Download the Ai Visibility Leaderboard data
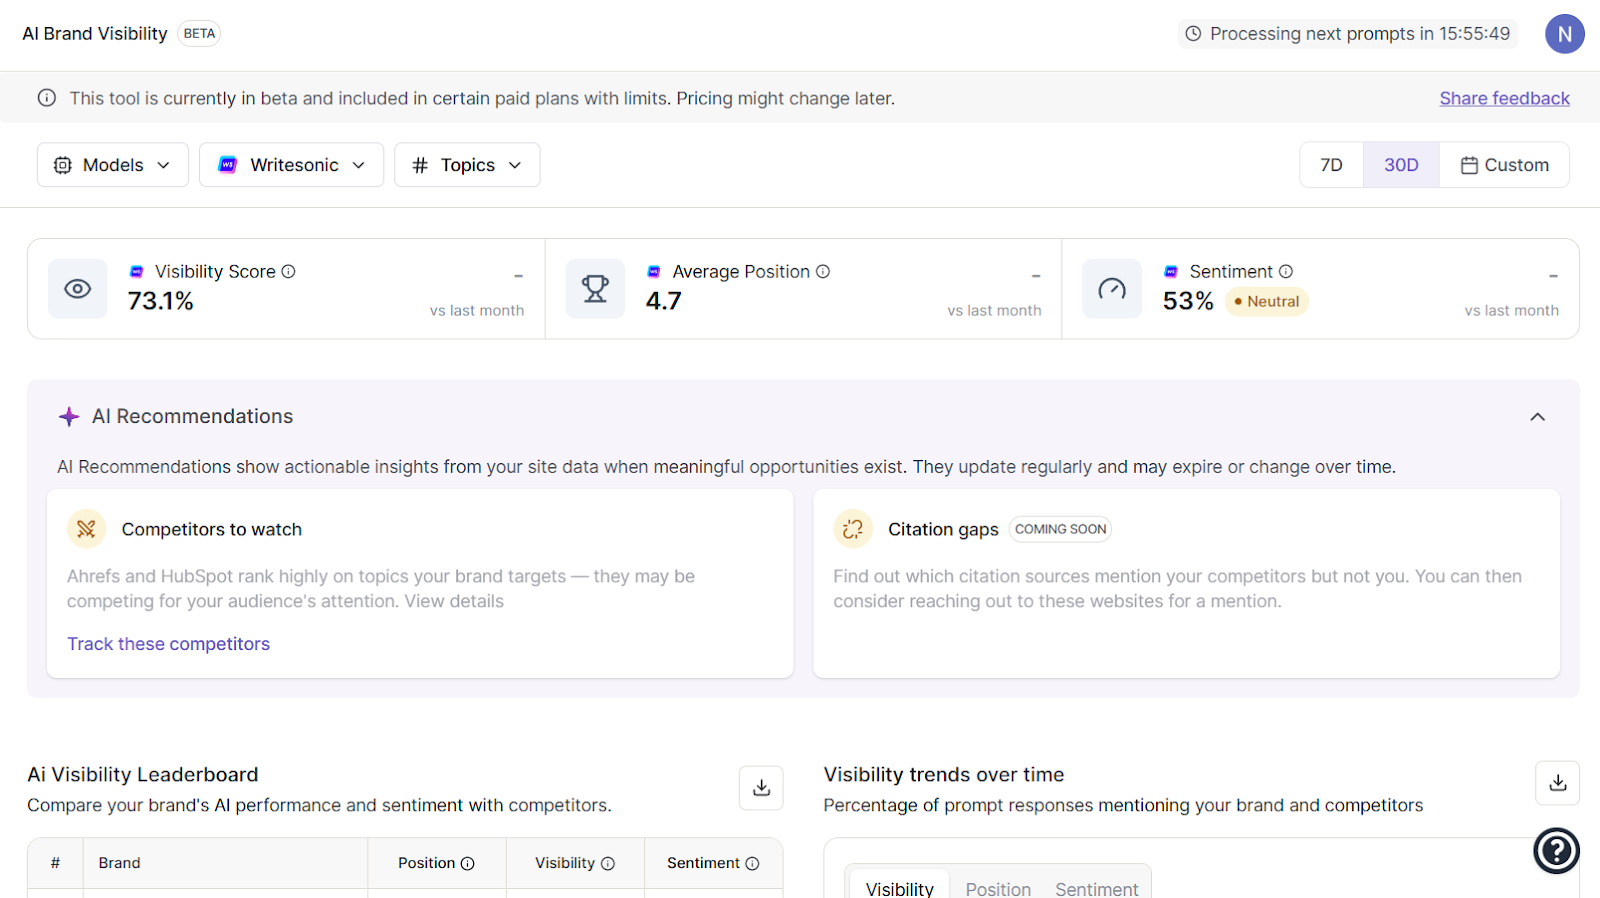 coord(761,788)
